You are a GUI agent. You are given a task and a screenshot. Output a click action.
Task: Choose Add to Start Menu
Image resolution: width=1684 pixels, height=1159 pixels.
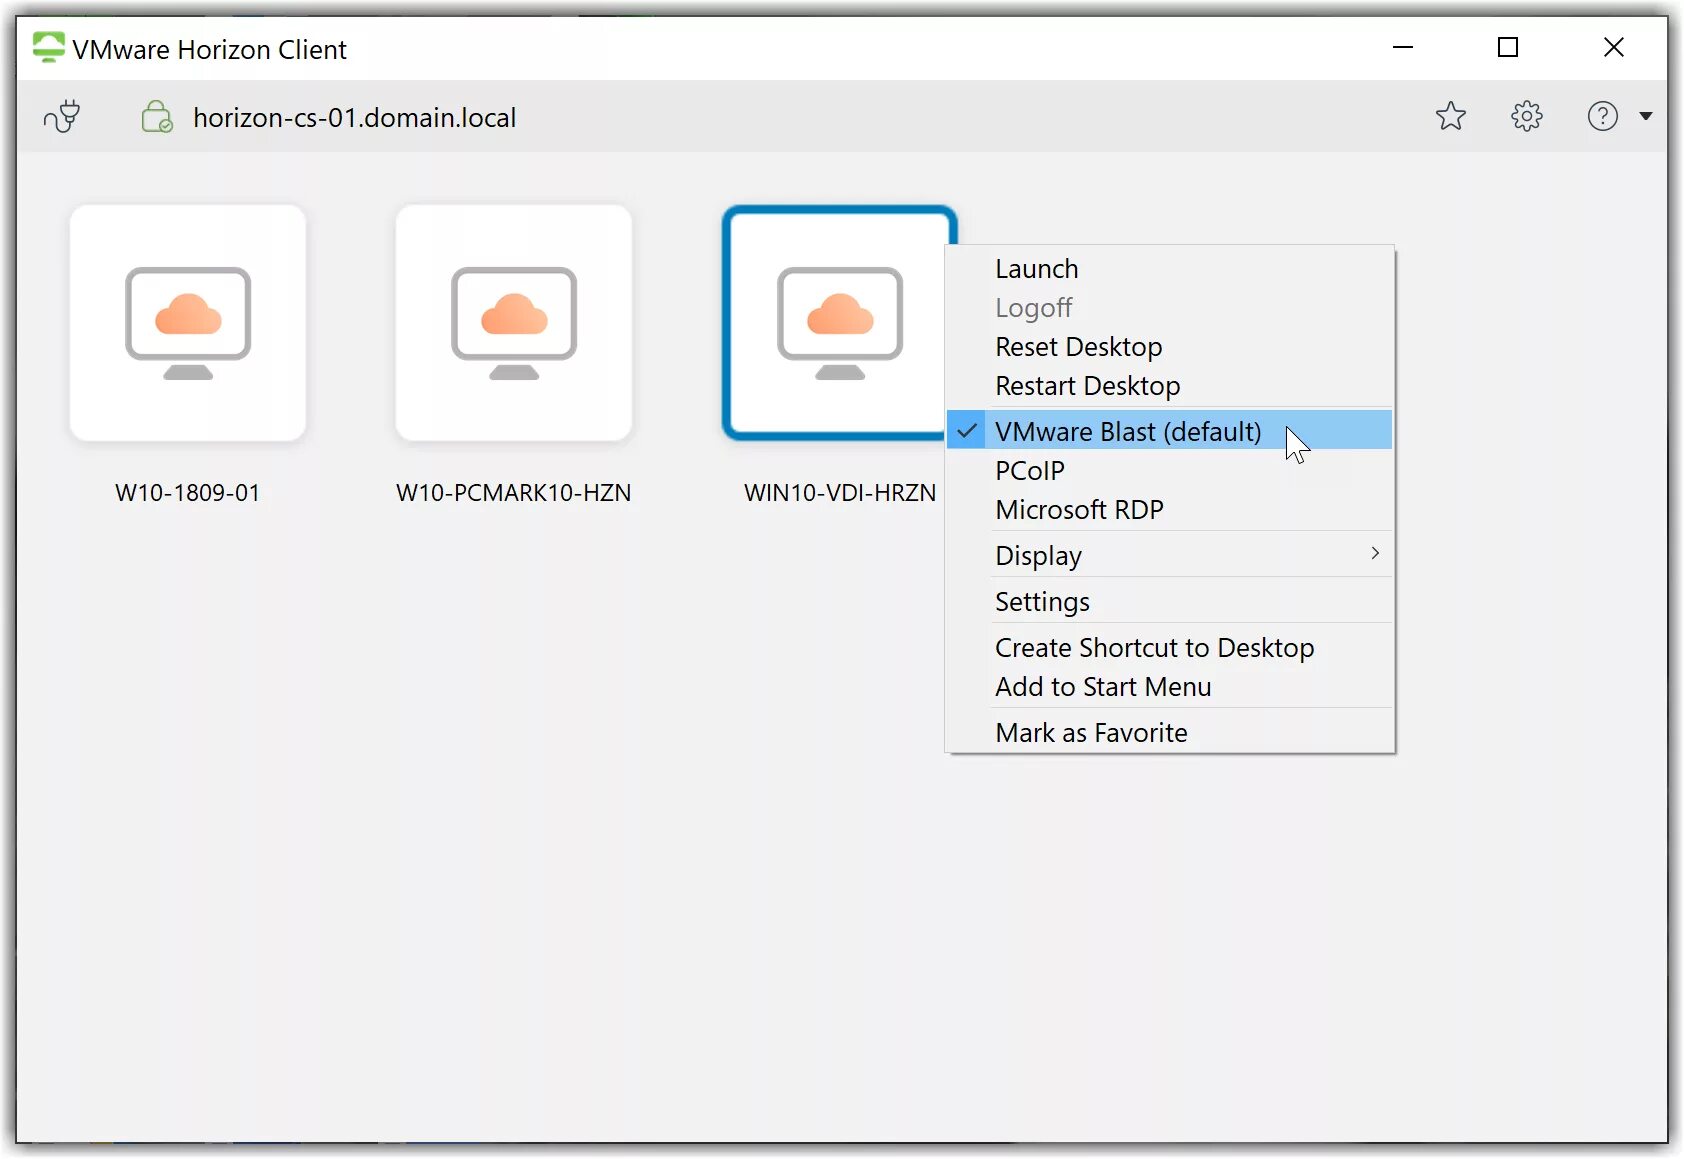pos(1169,686)
